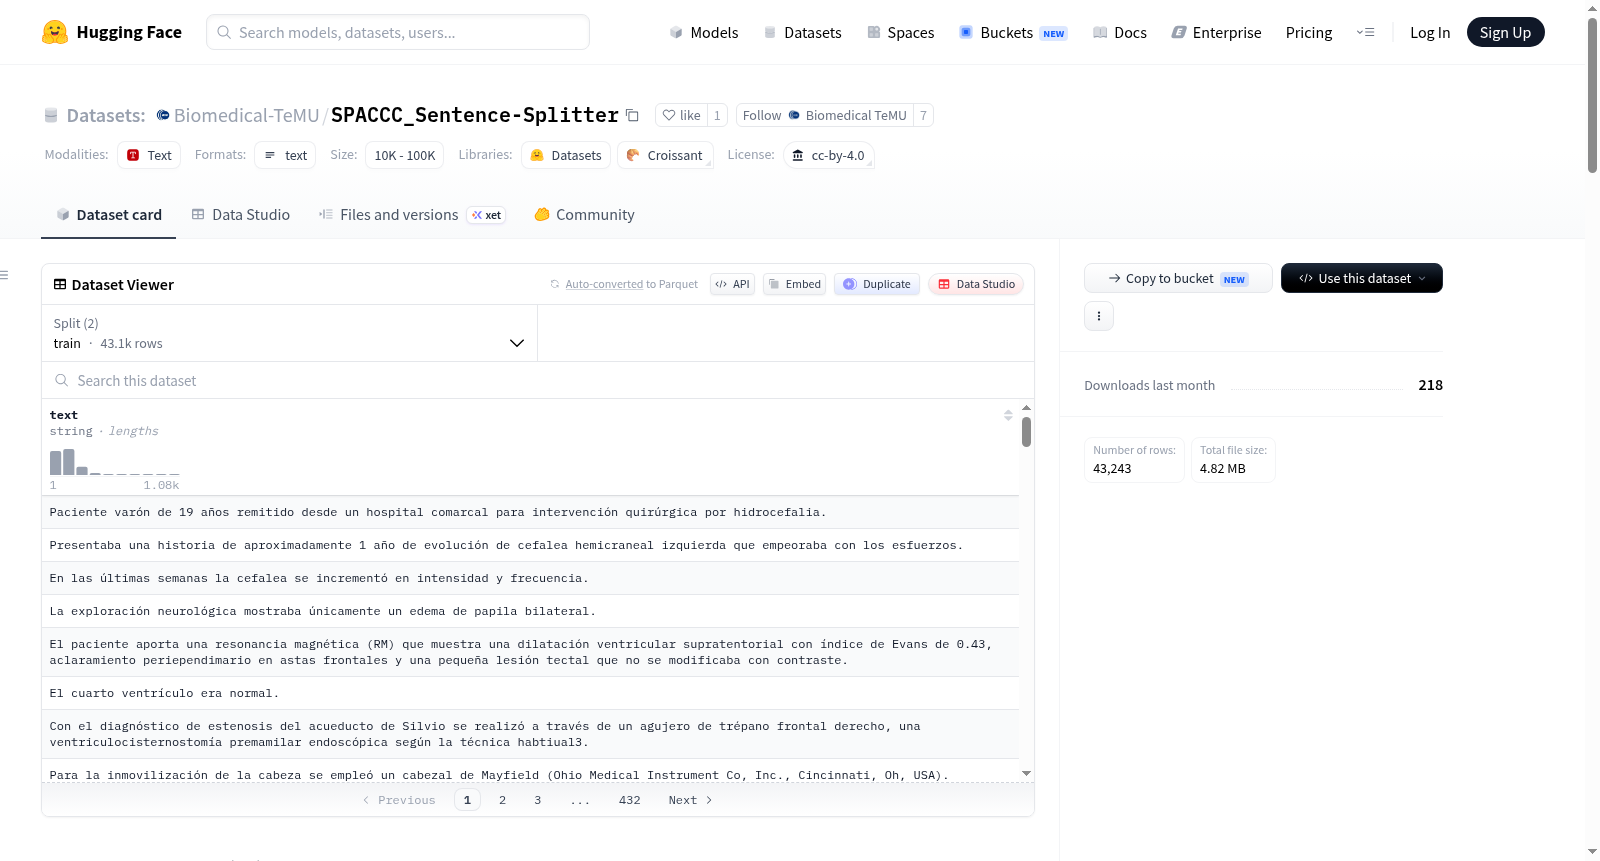Click the Log In link
Image resolution: width=1600 pixels, height=861 pixels.
point(1430,32)
